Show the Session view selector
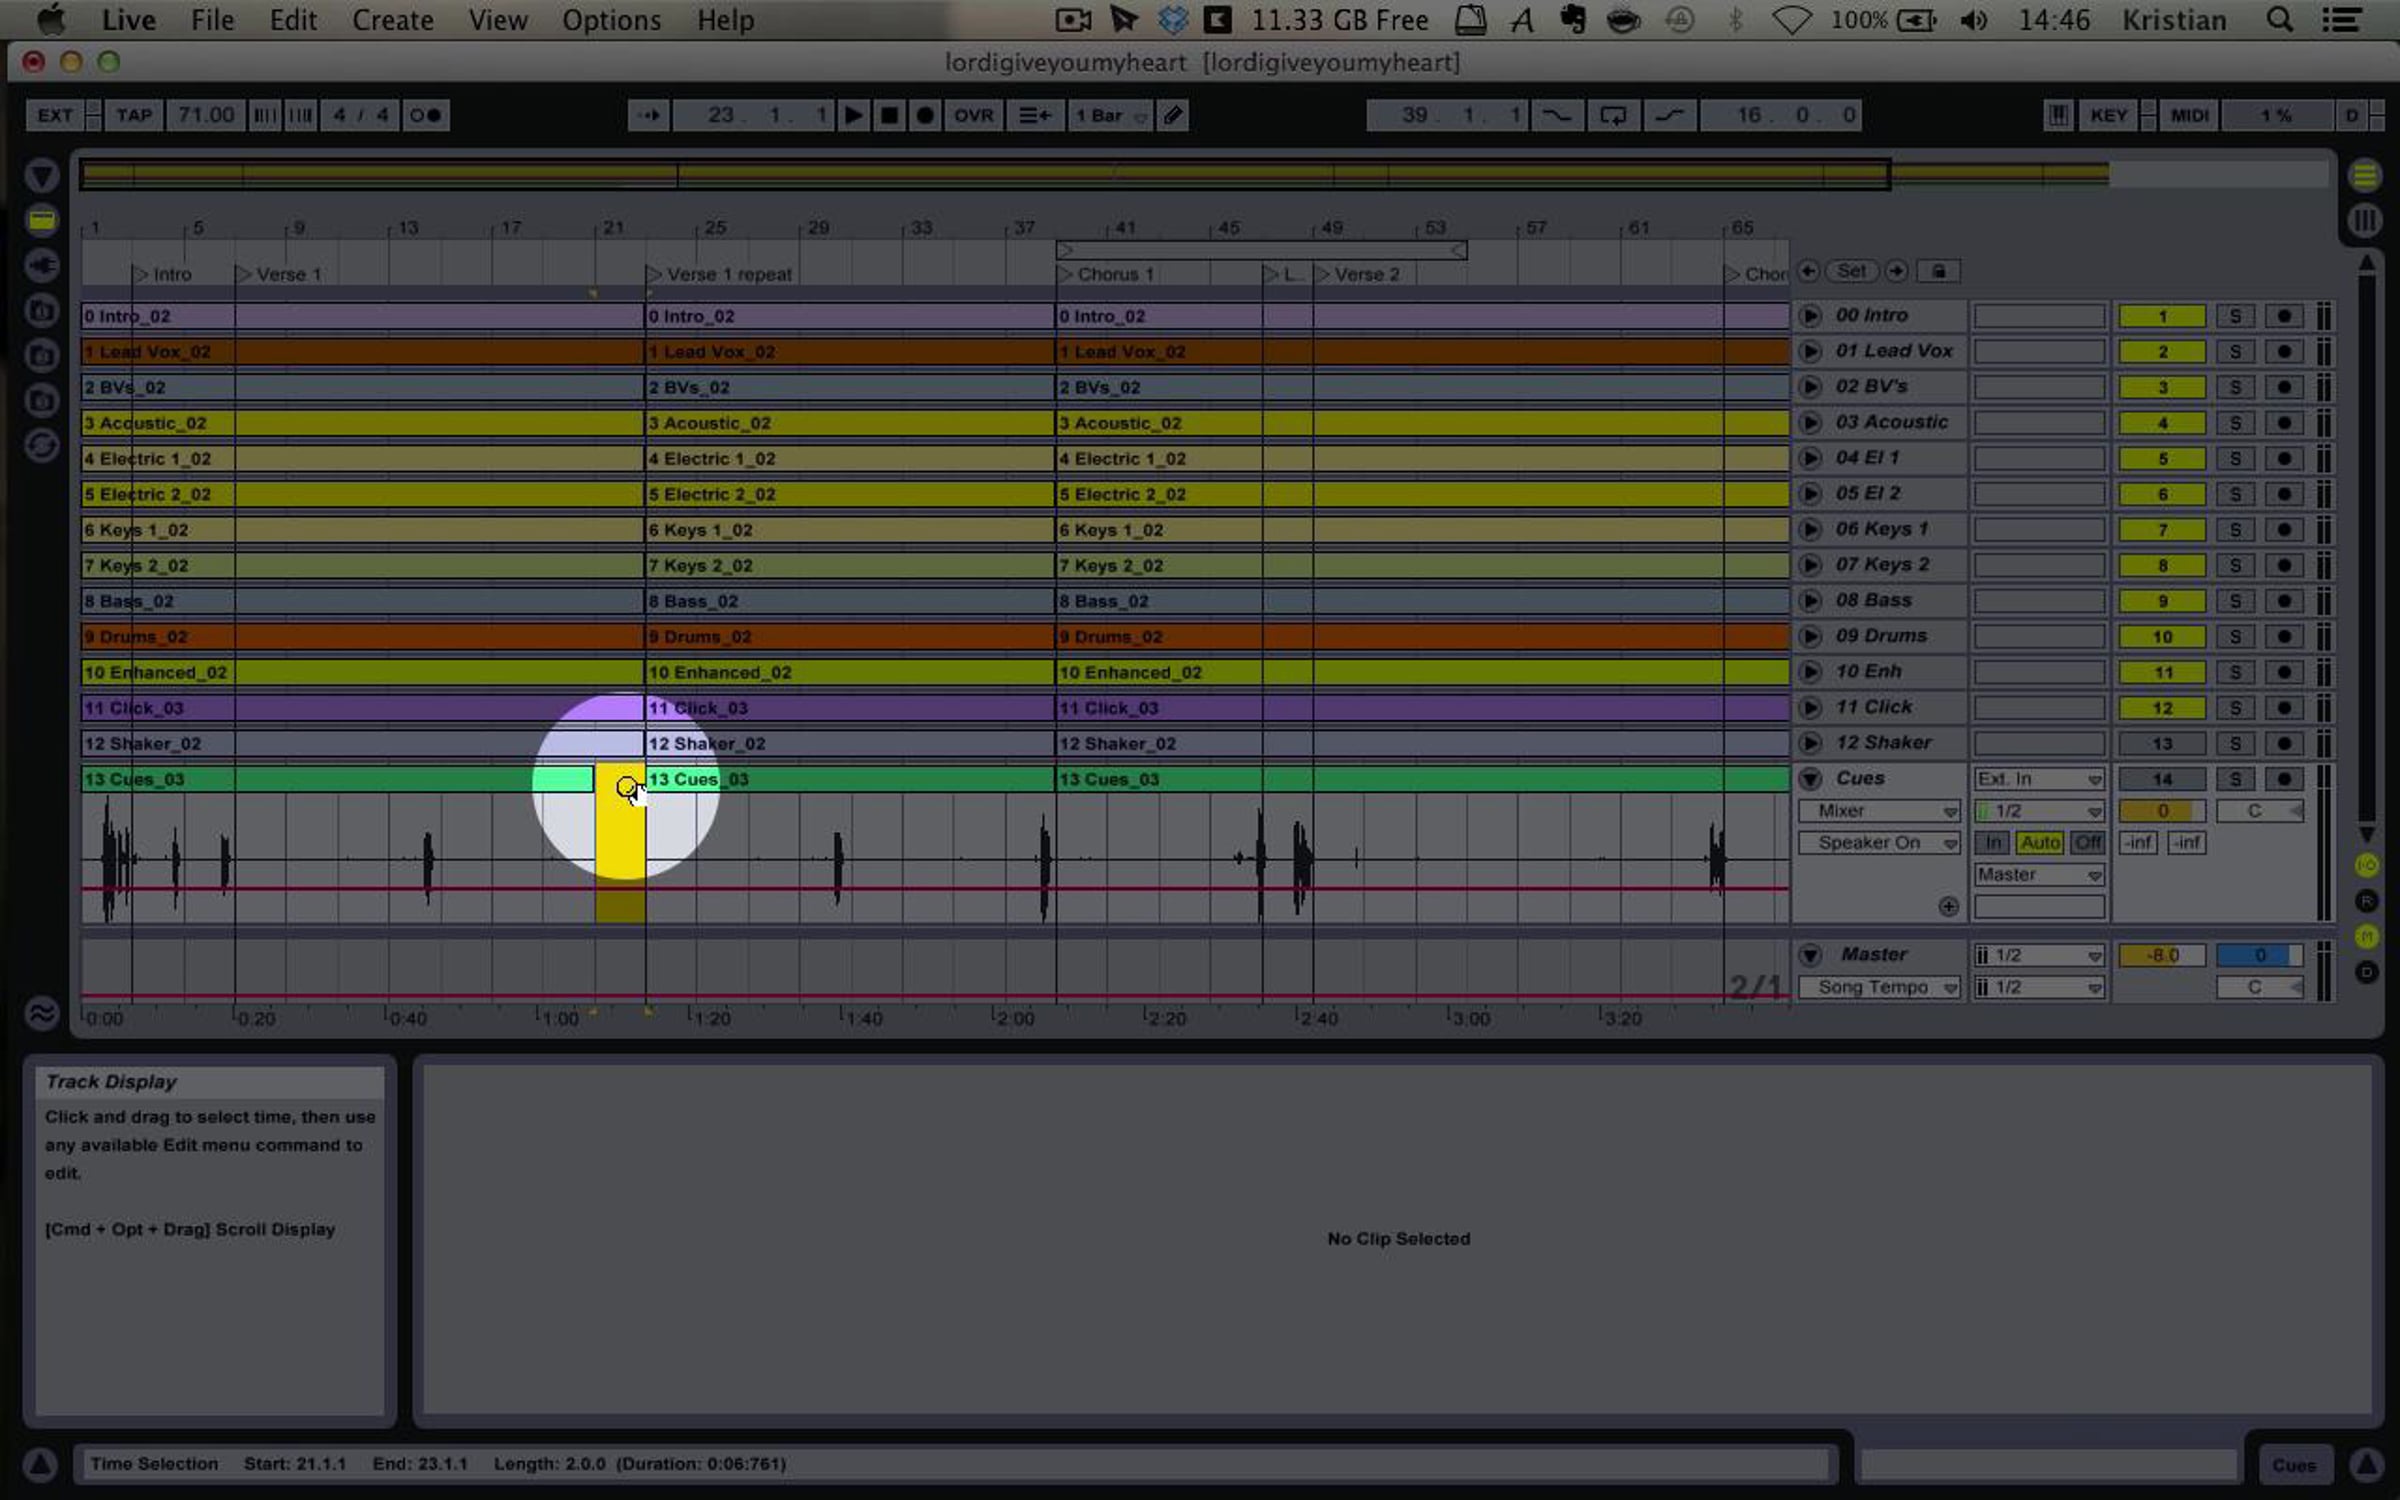 pos(2364,220)
